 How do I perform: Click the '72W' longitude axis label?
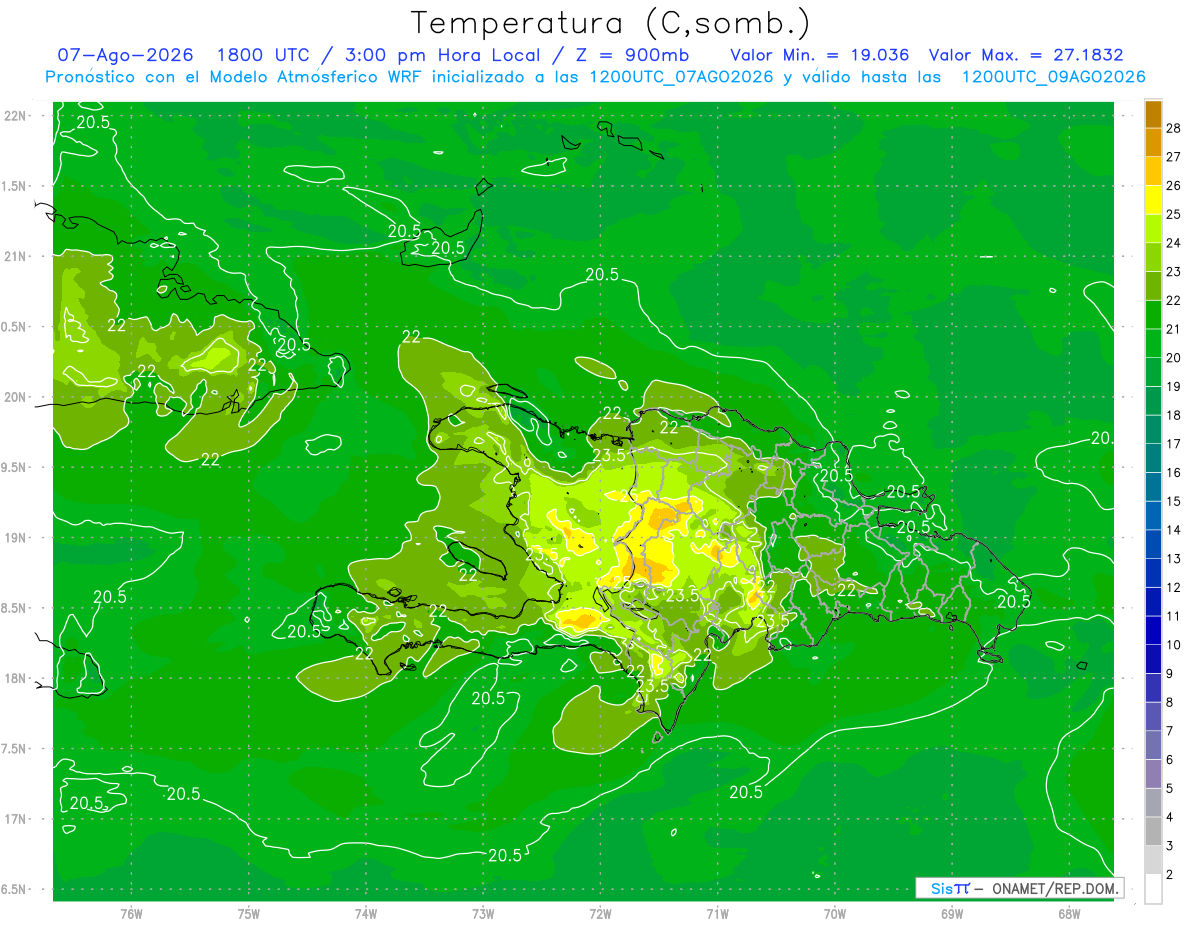600,914
